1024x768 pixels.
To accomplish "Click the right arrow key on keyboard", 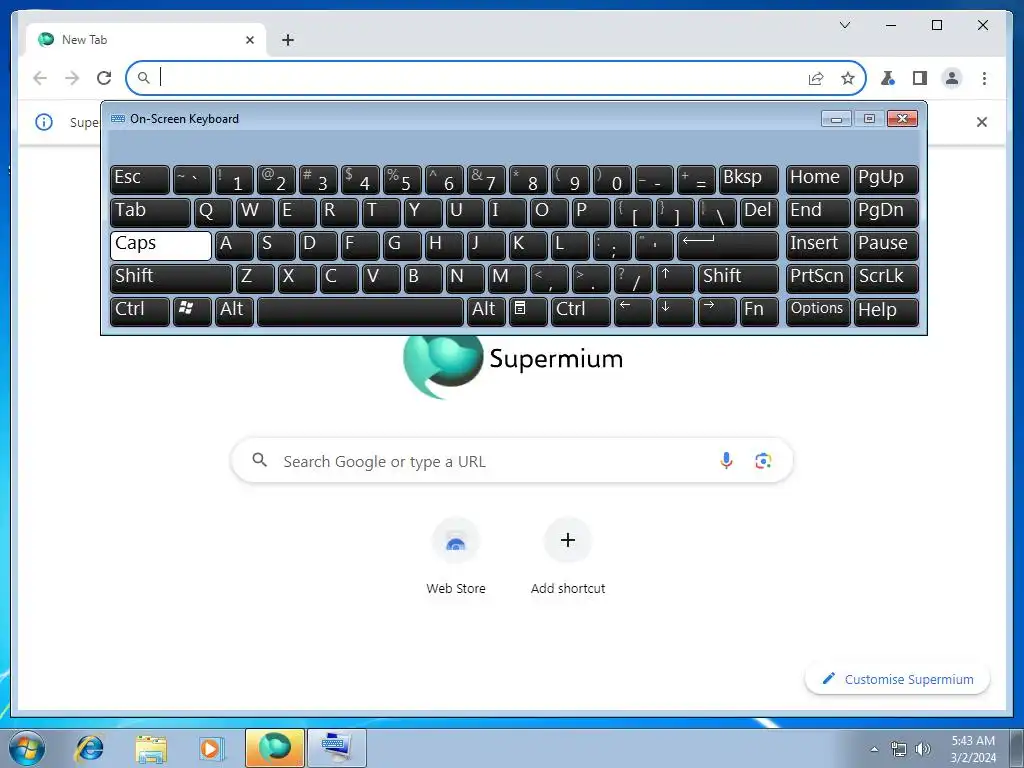I will pos(717,312).
